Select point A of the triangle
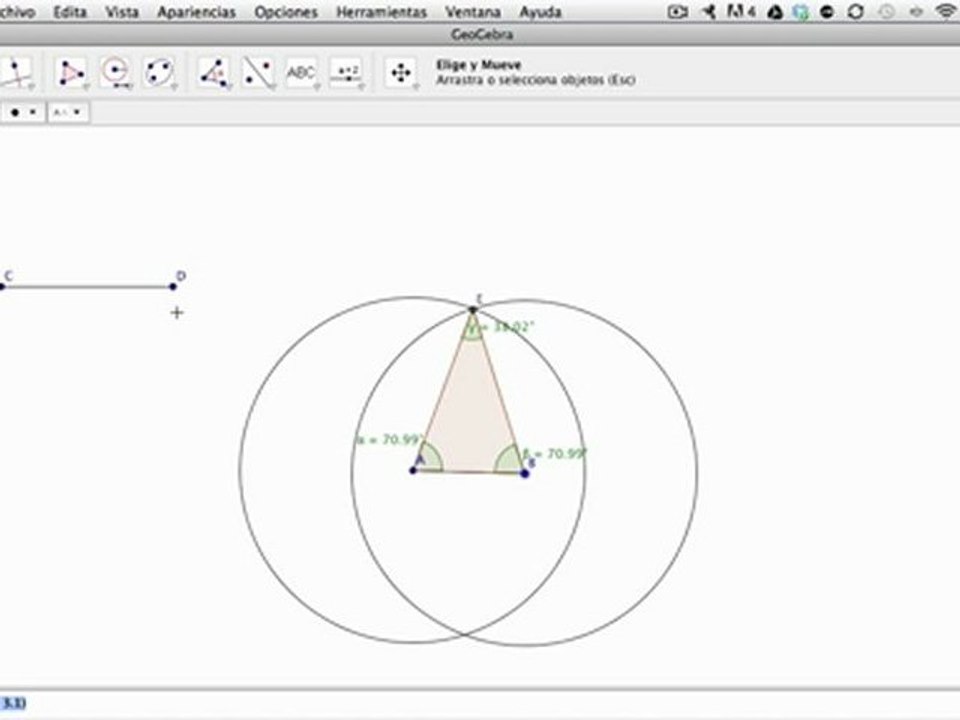This screenshot has width=960, height=720. (413, 470)
